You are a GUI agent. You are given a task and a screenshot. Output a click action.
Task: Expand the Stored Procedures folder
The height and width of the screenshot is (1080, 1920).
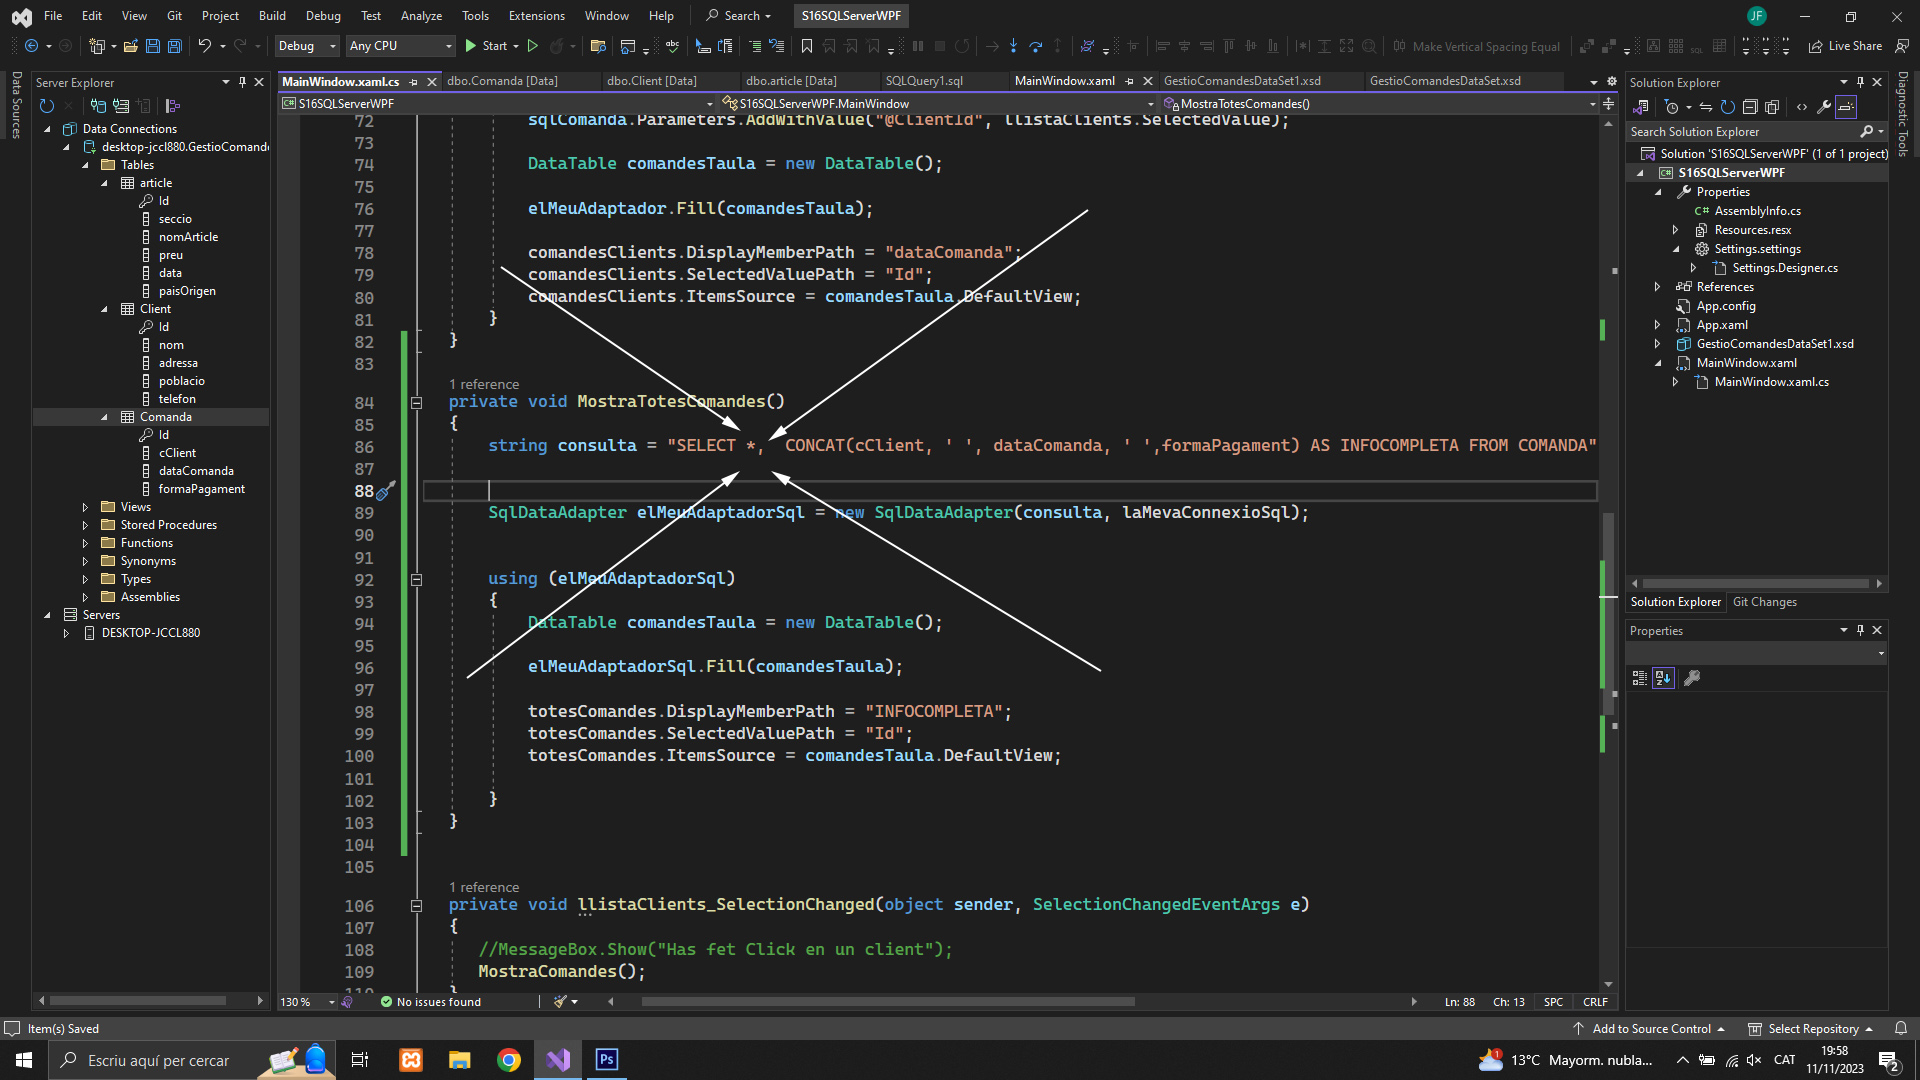[85, 525]
